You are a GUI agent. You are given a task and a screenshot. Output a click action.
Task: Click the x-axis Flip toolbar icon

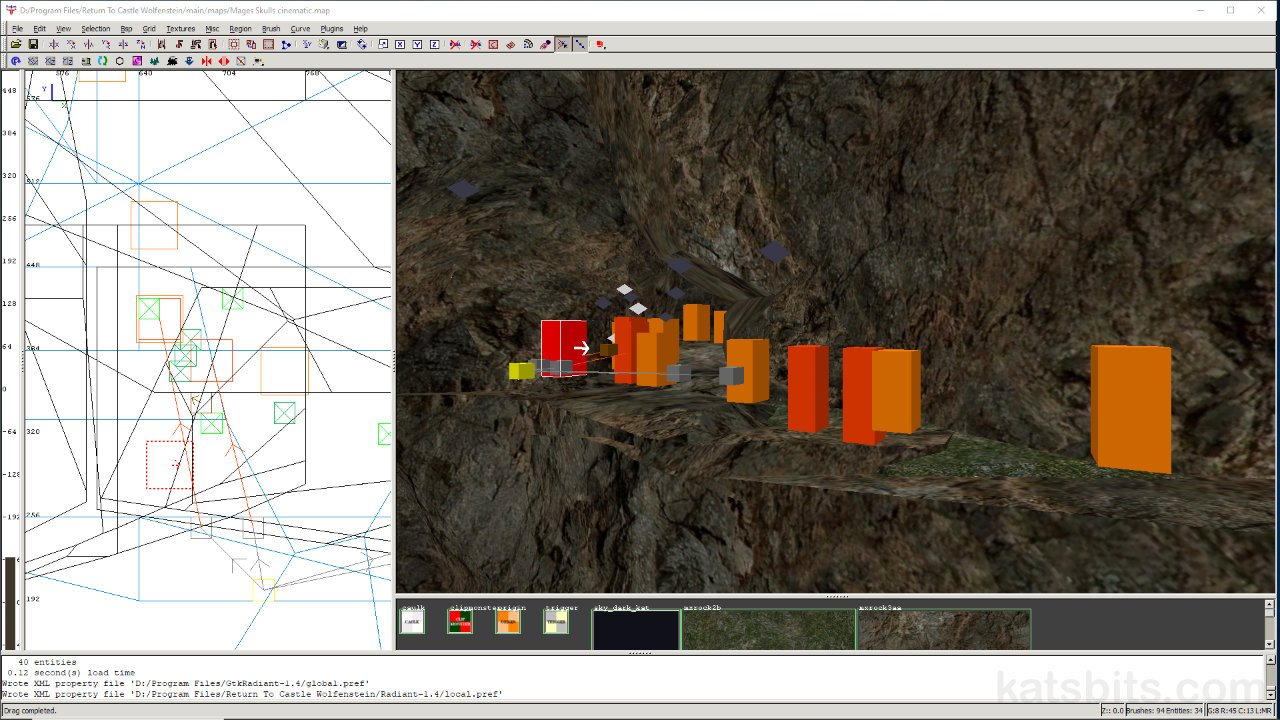(x=54, y=44)
